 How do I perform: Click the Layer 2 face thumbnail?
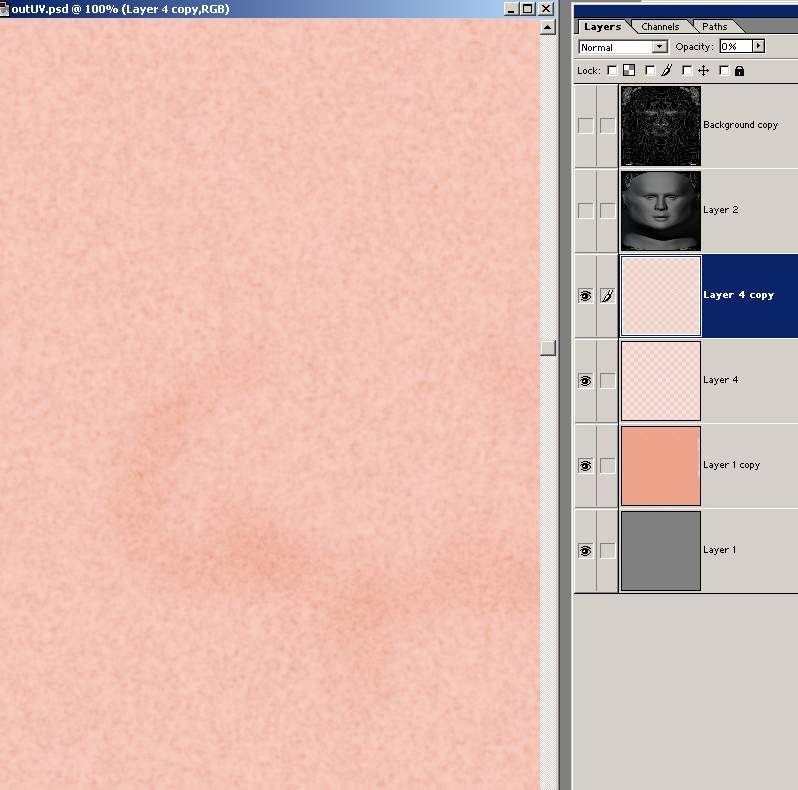660,210
